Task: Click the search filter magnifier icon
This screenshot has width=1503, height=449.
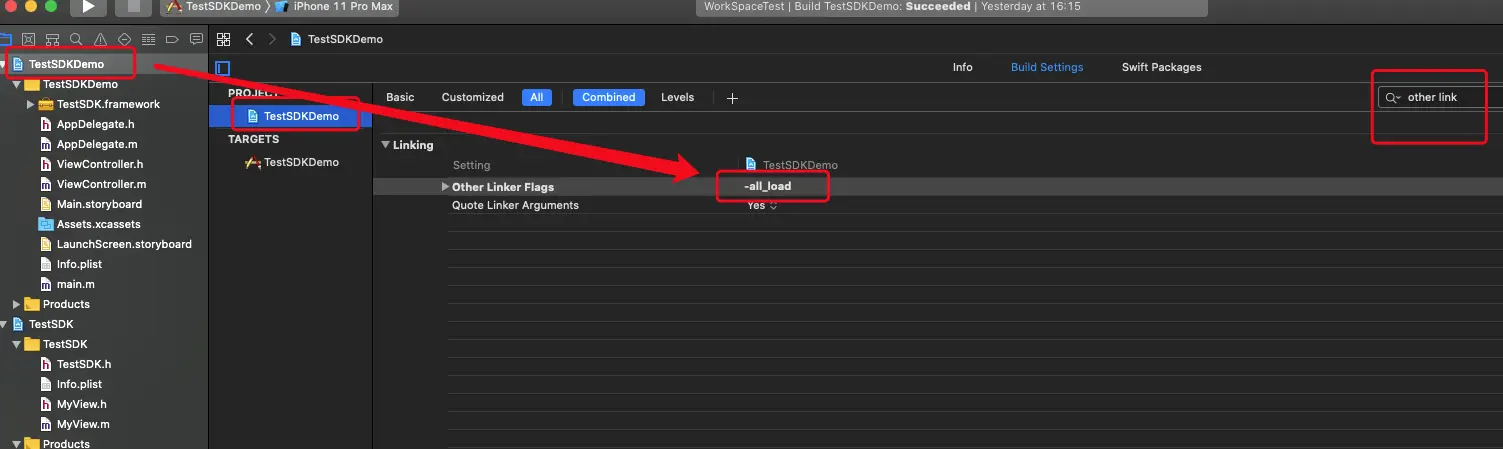Action: pyautogui.click(x=1393, y=97)
